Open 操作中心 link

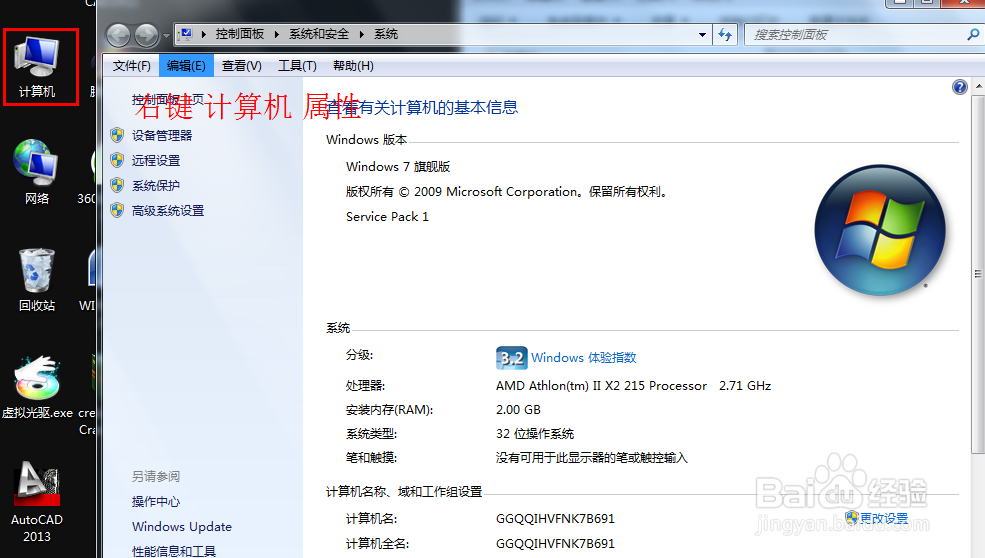point(156,501)
